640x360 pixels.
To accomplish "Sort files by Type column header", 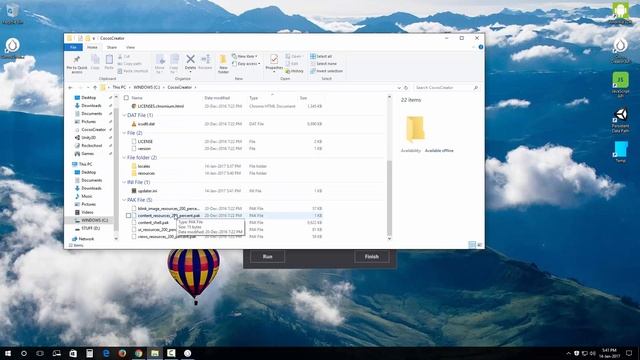I will tap(254, 98).
